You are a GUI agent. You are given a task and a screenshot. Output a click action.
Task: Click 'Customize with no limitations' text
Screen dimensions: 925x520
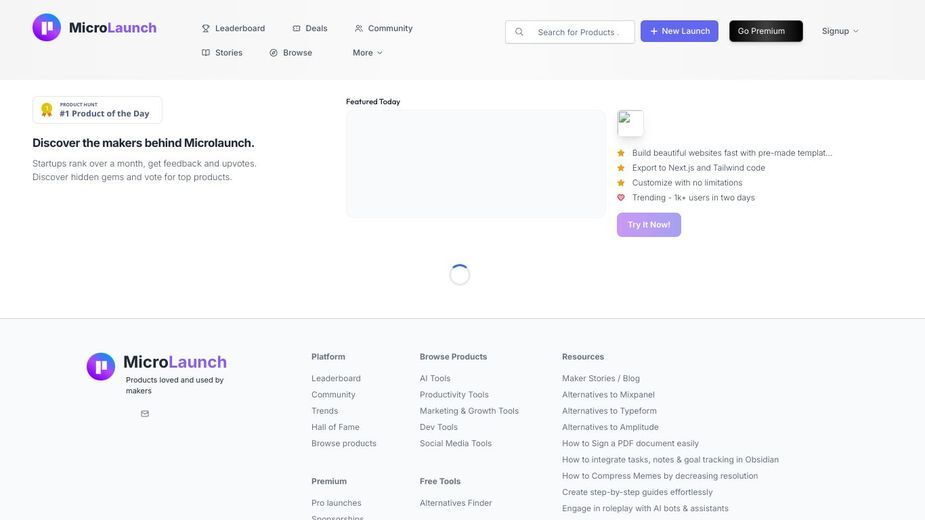point(687,183)
